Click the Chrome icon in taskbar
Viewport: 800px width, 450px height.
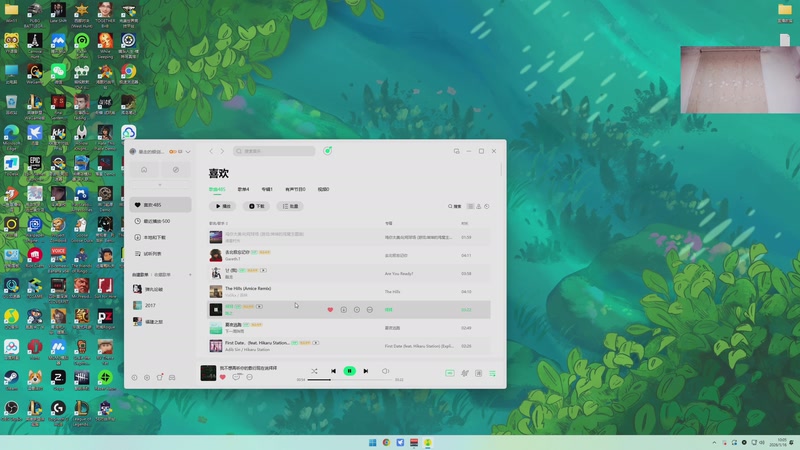click(386, 442)
